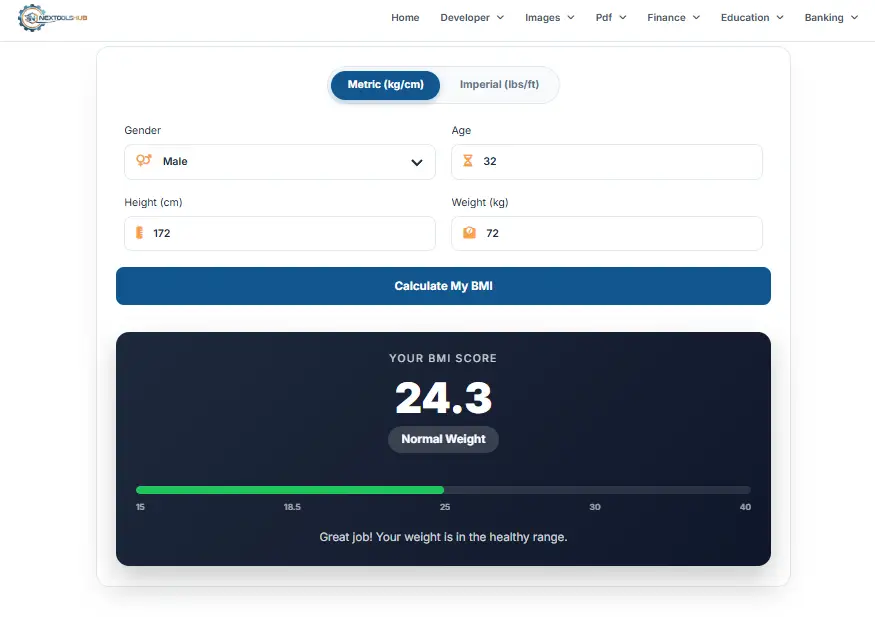Switch to Imperial (lbs/ft) units

[499, 85]
